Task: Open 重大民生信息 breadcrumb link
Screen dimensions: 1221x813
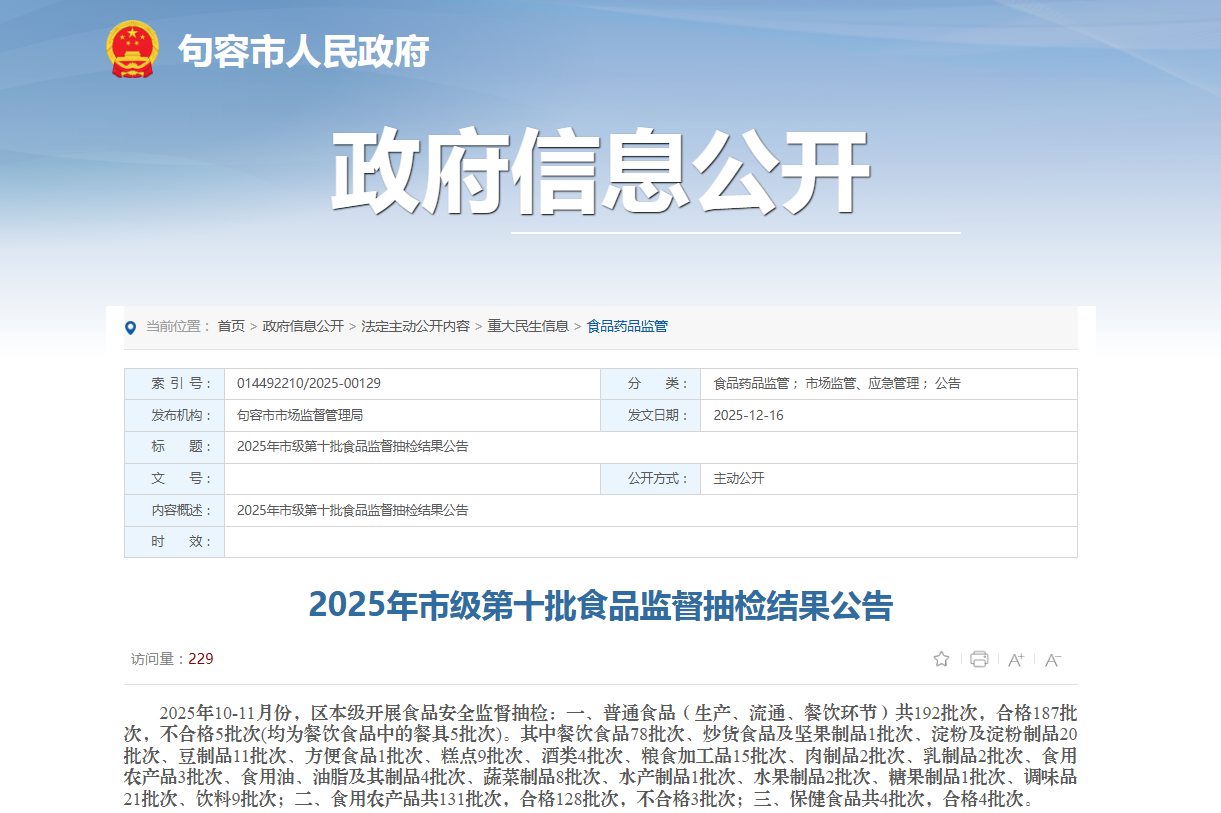Action: tap(528, 326)
